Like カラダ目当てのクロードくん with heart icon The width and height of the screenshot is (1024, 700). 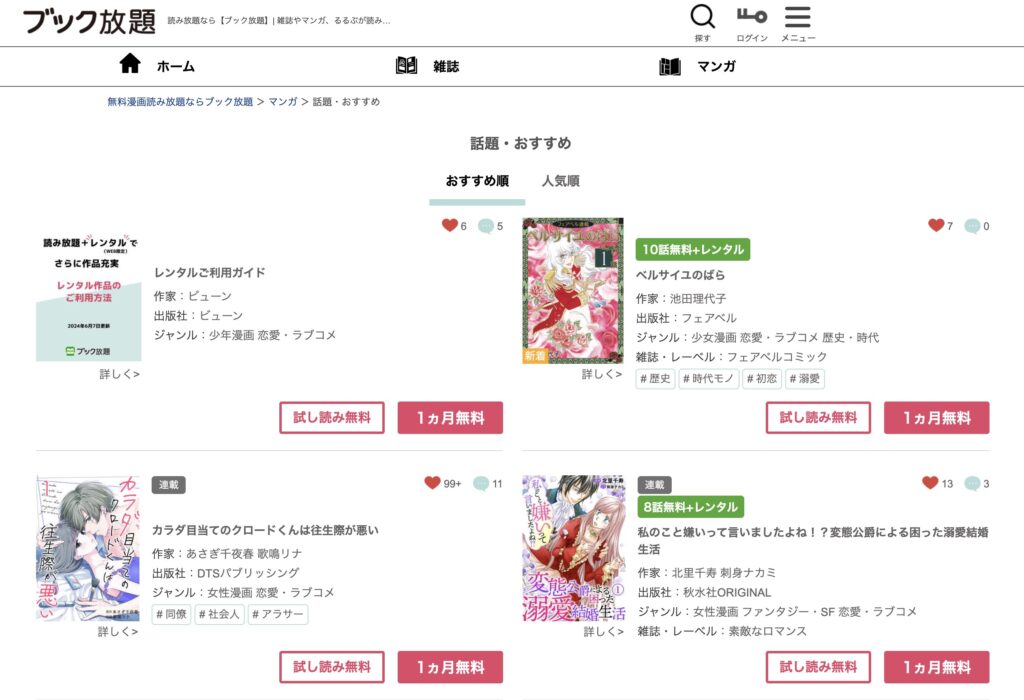(432, 483)
